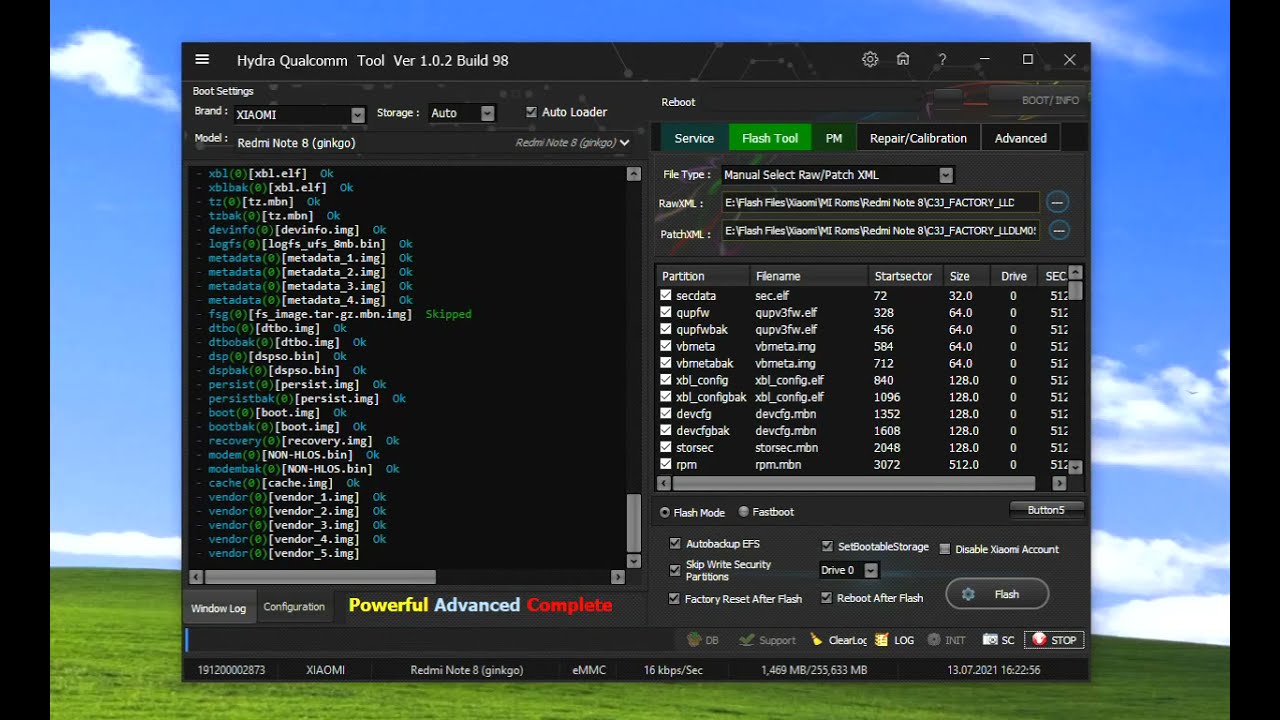Viewport: 1280px width, 720px height.
Task: Click the Startsector column header
Action: (906, 276)
